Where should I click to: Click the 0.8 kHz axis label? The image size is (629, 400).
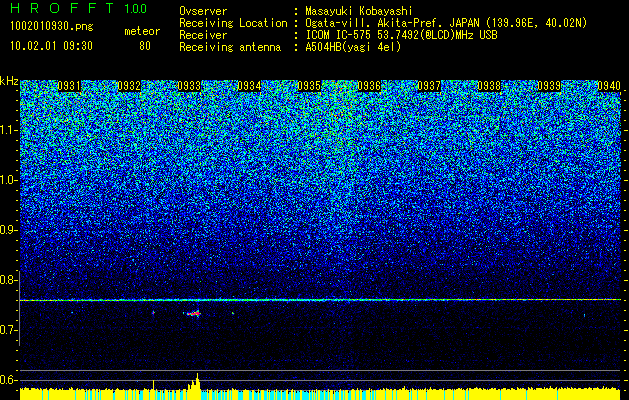coord(9,280)
